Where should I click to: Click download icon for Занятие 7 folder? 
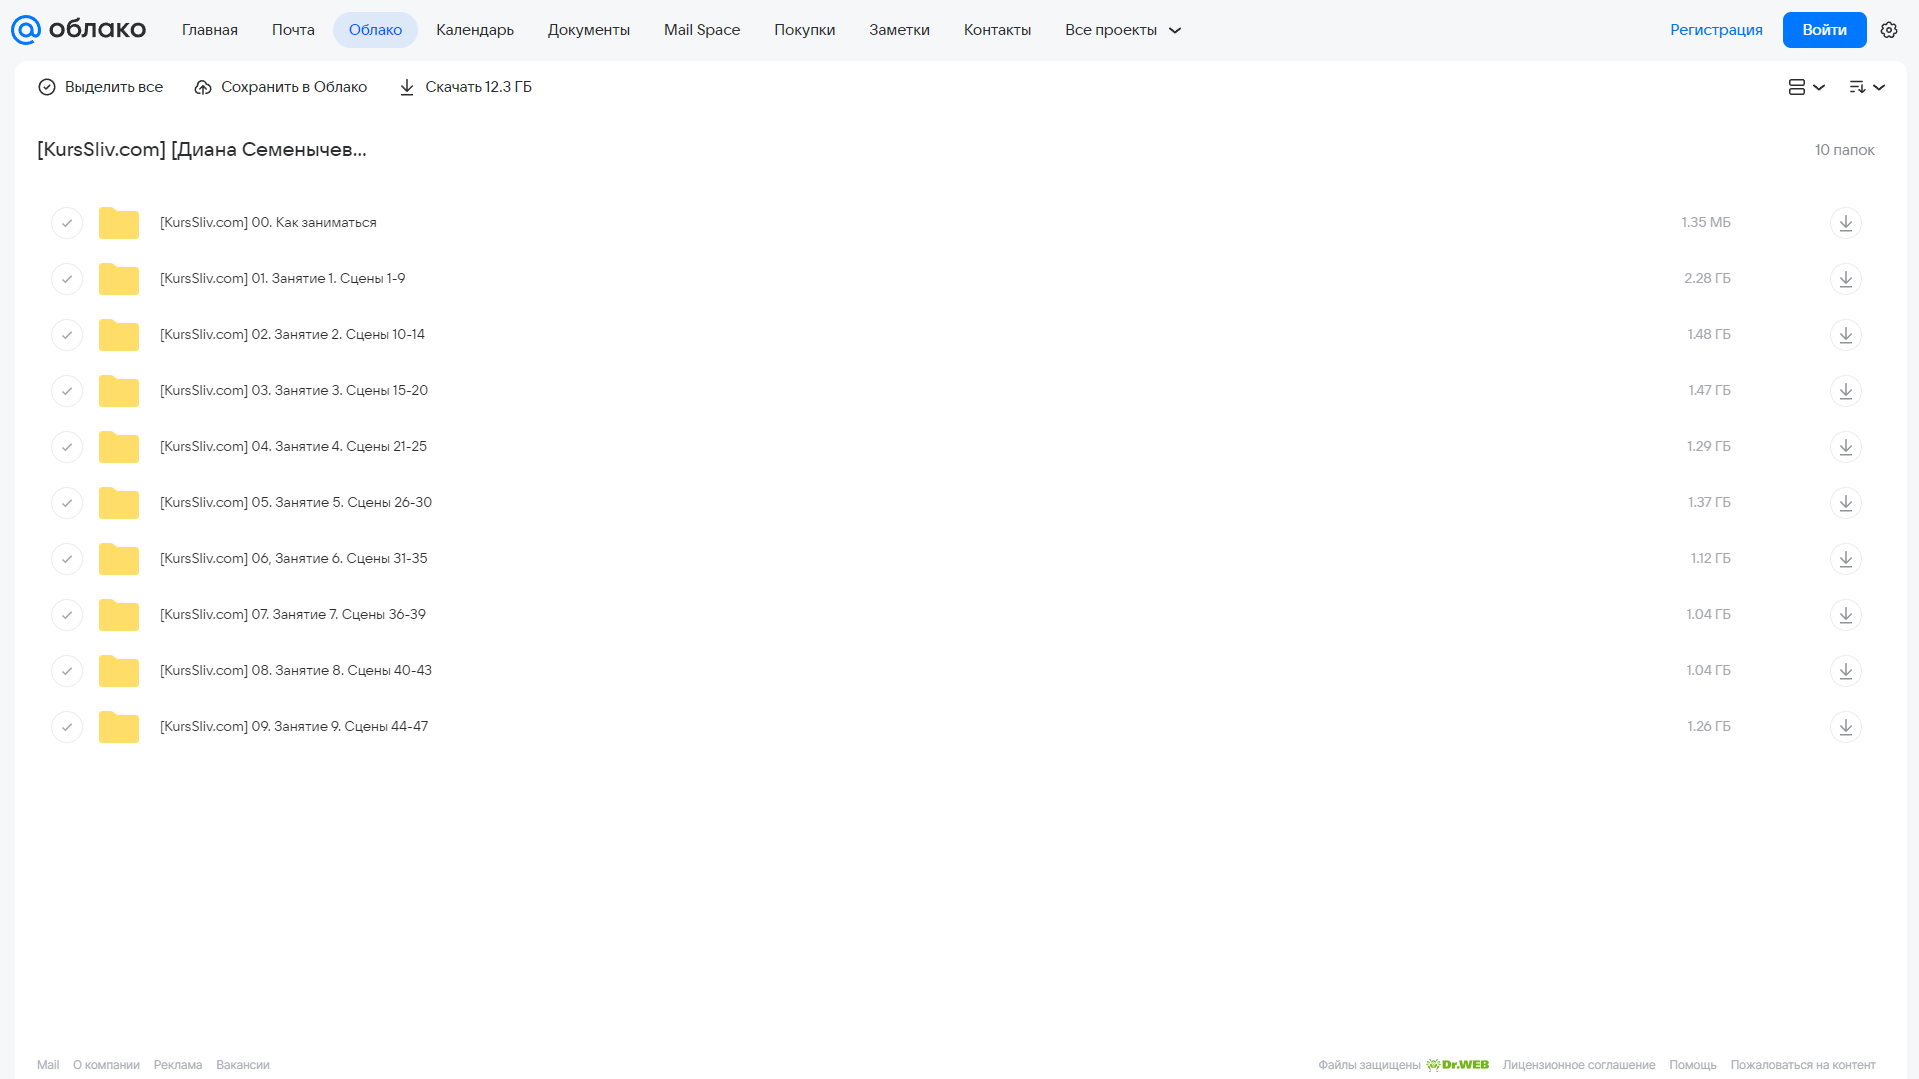(x=1845, y=615)
